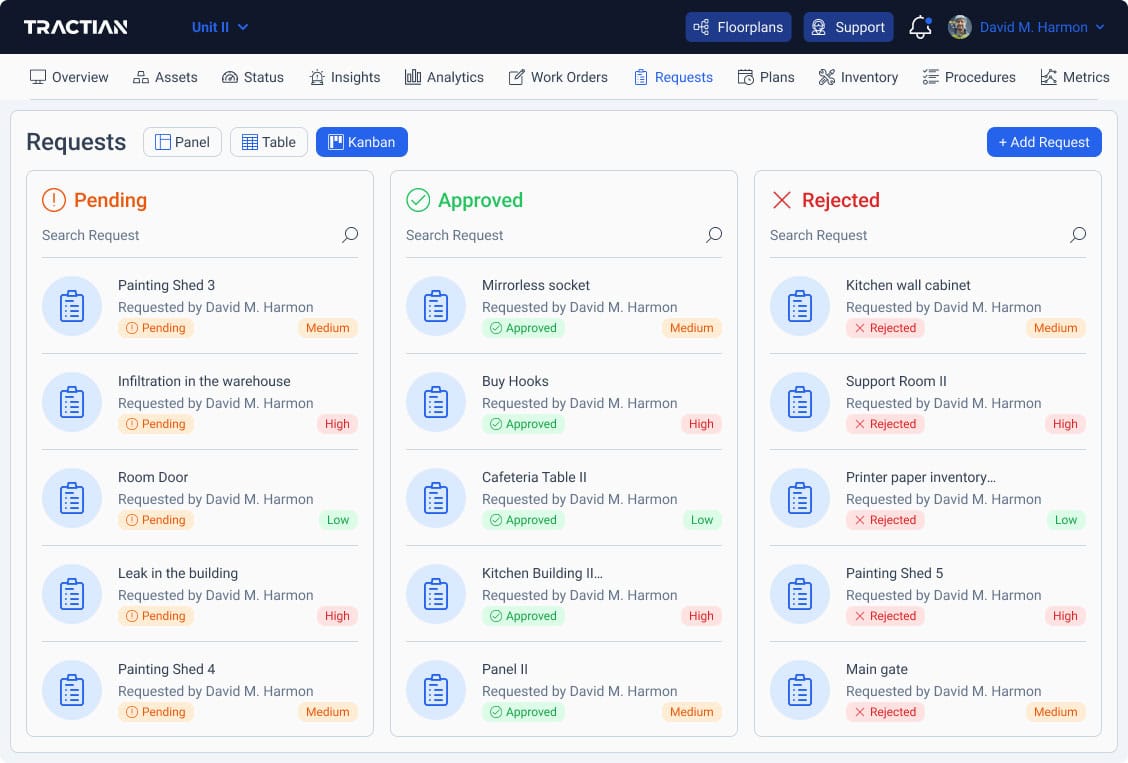Open the Kitchen wall cabinet title

[x=908, y=285]
